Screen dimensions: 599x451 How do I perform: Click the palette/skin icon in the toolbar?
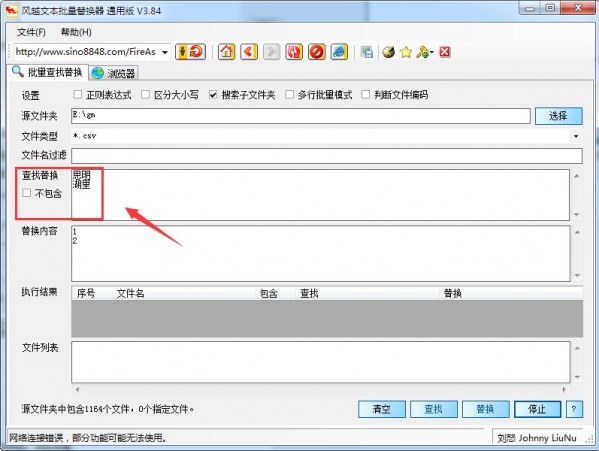(x=389, y=52)
